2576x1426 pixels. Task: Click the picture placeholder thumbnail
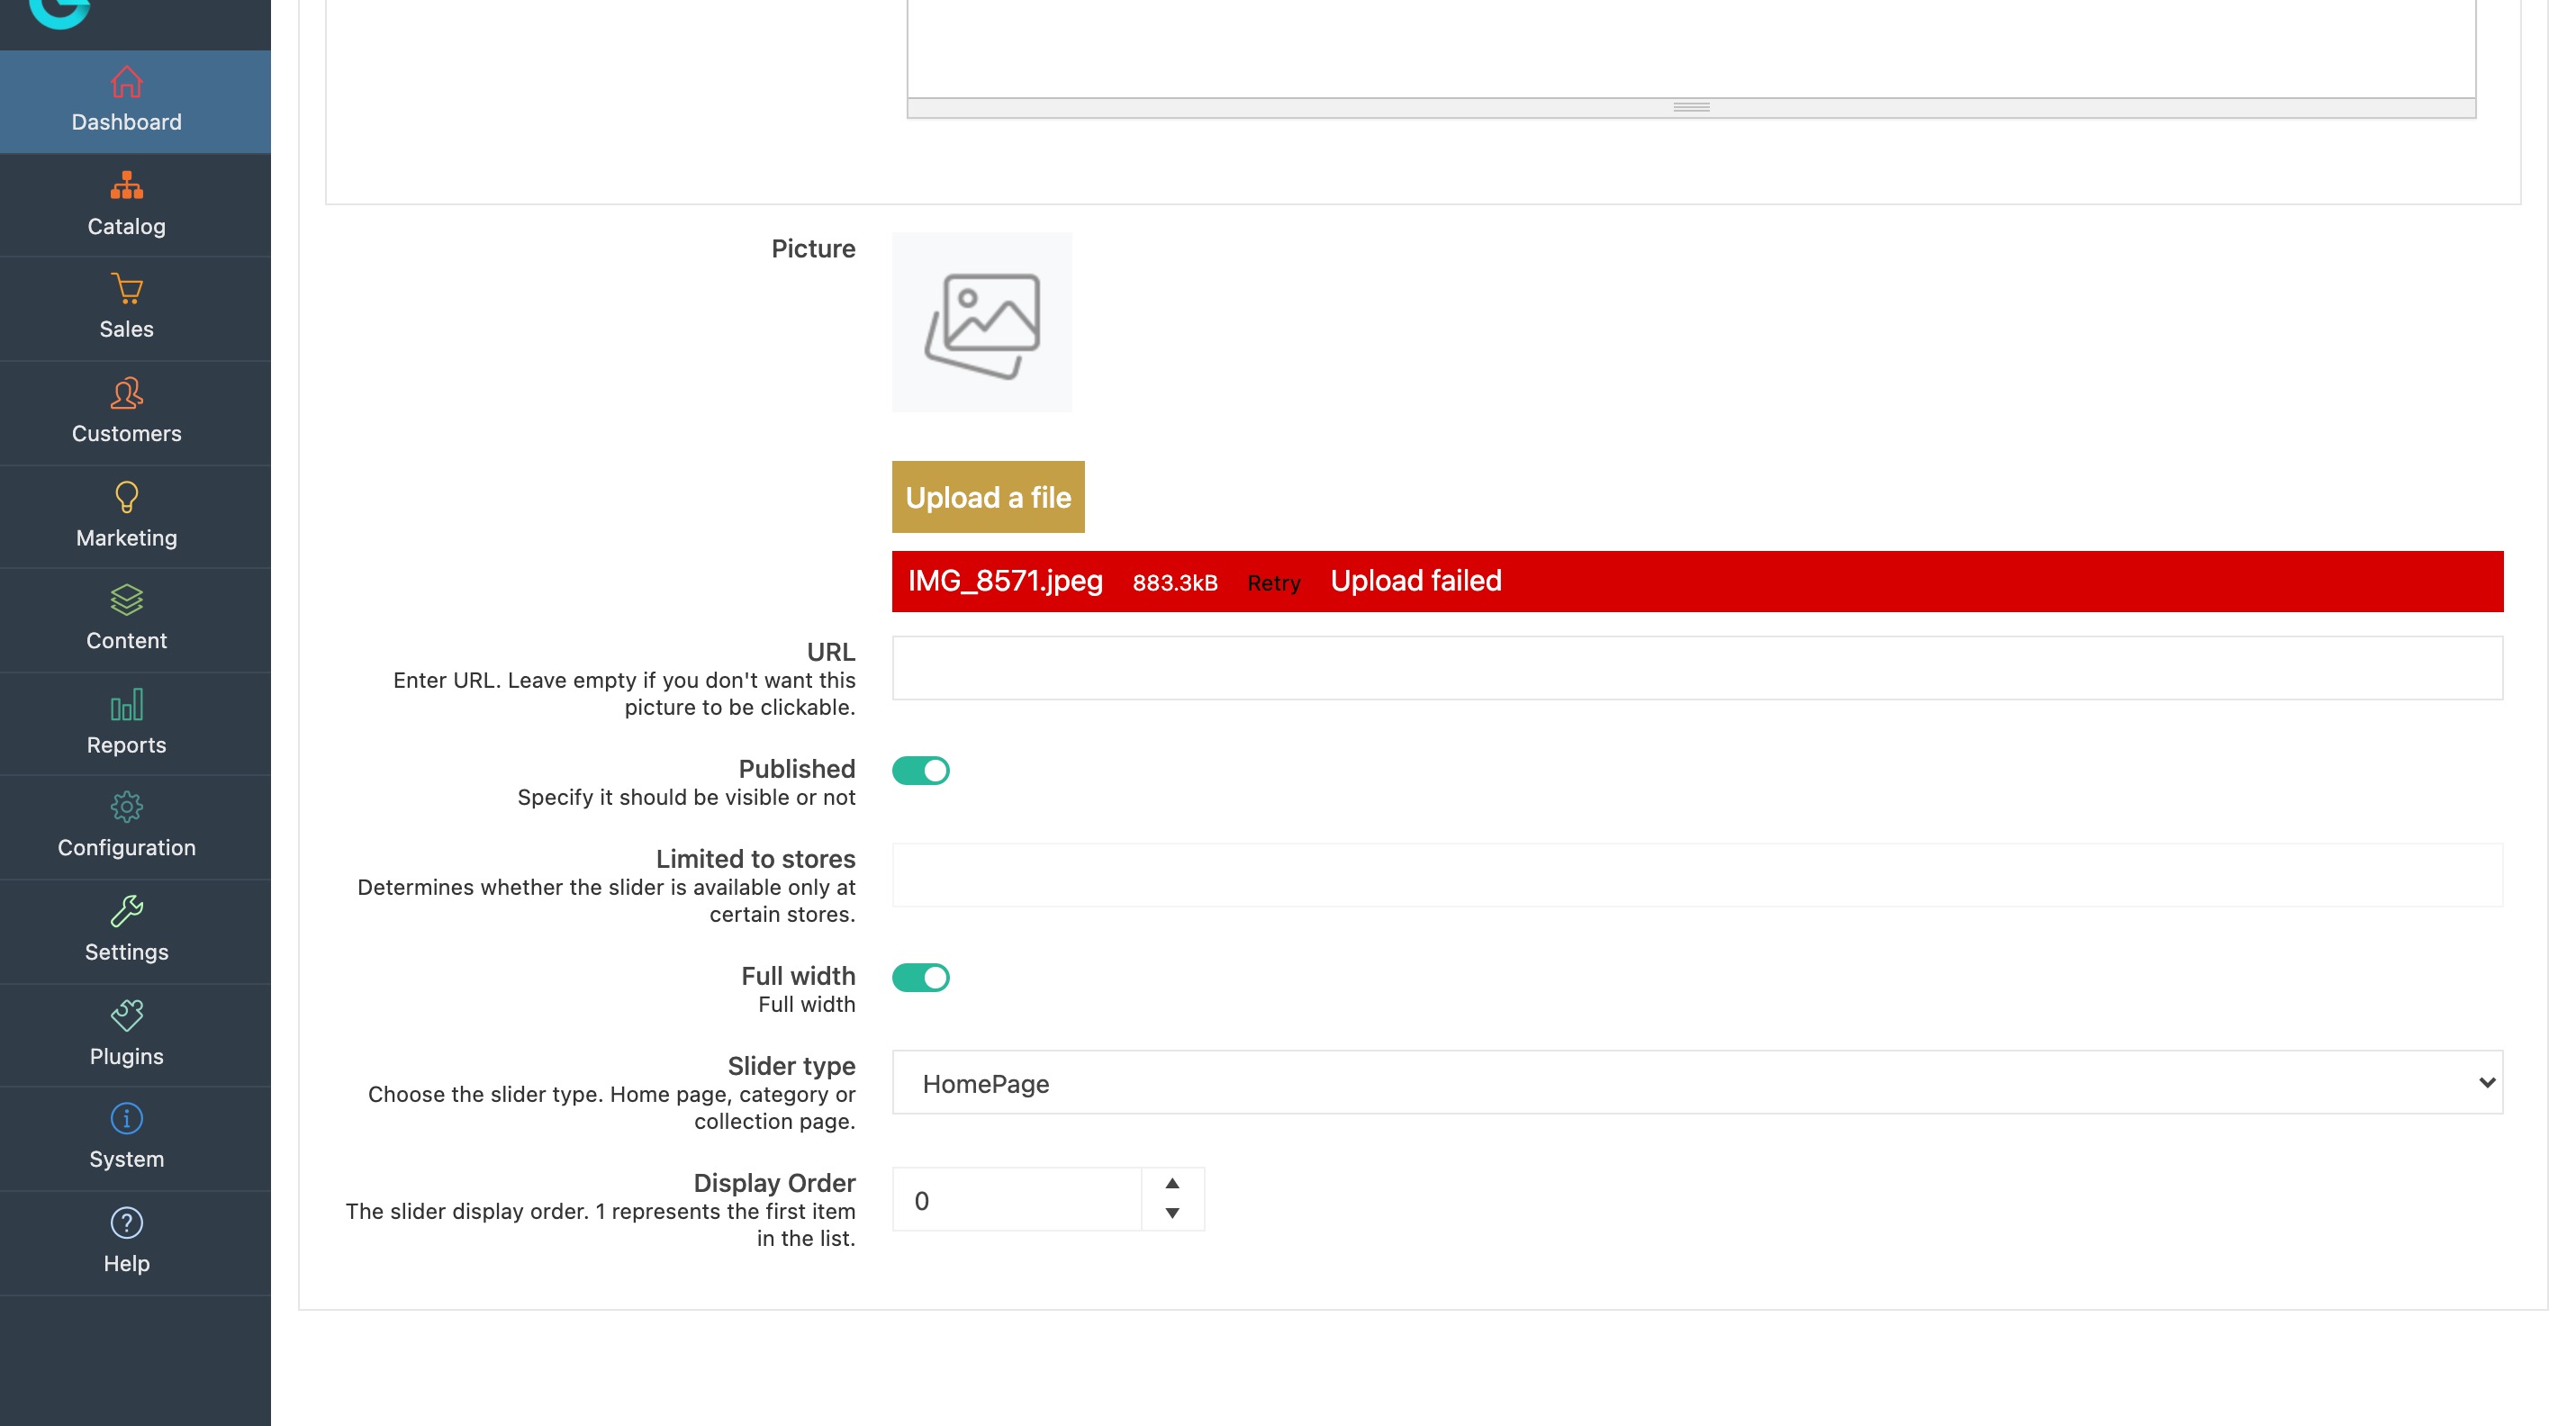[x=982, y=322]
